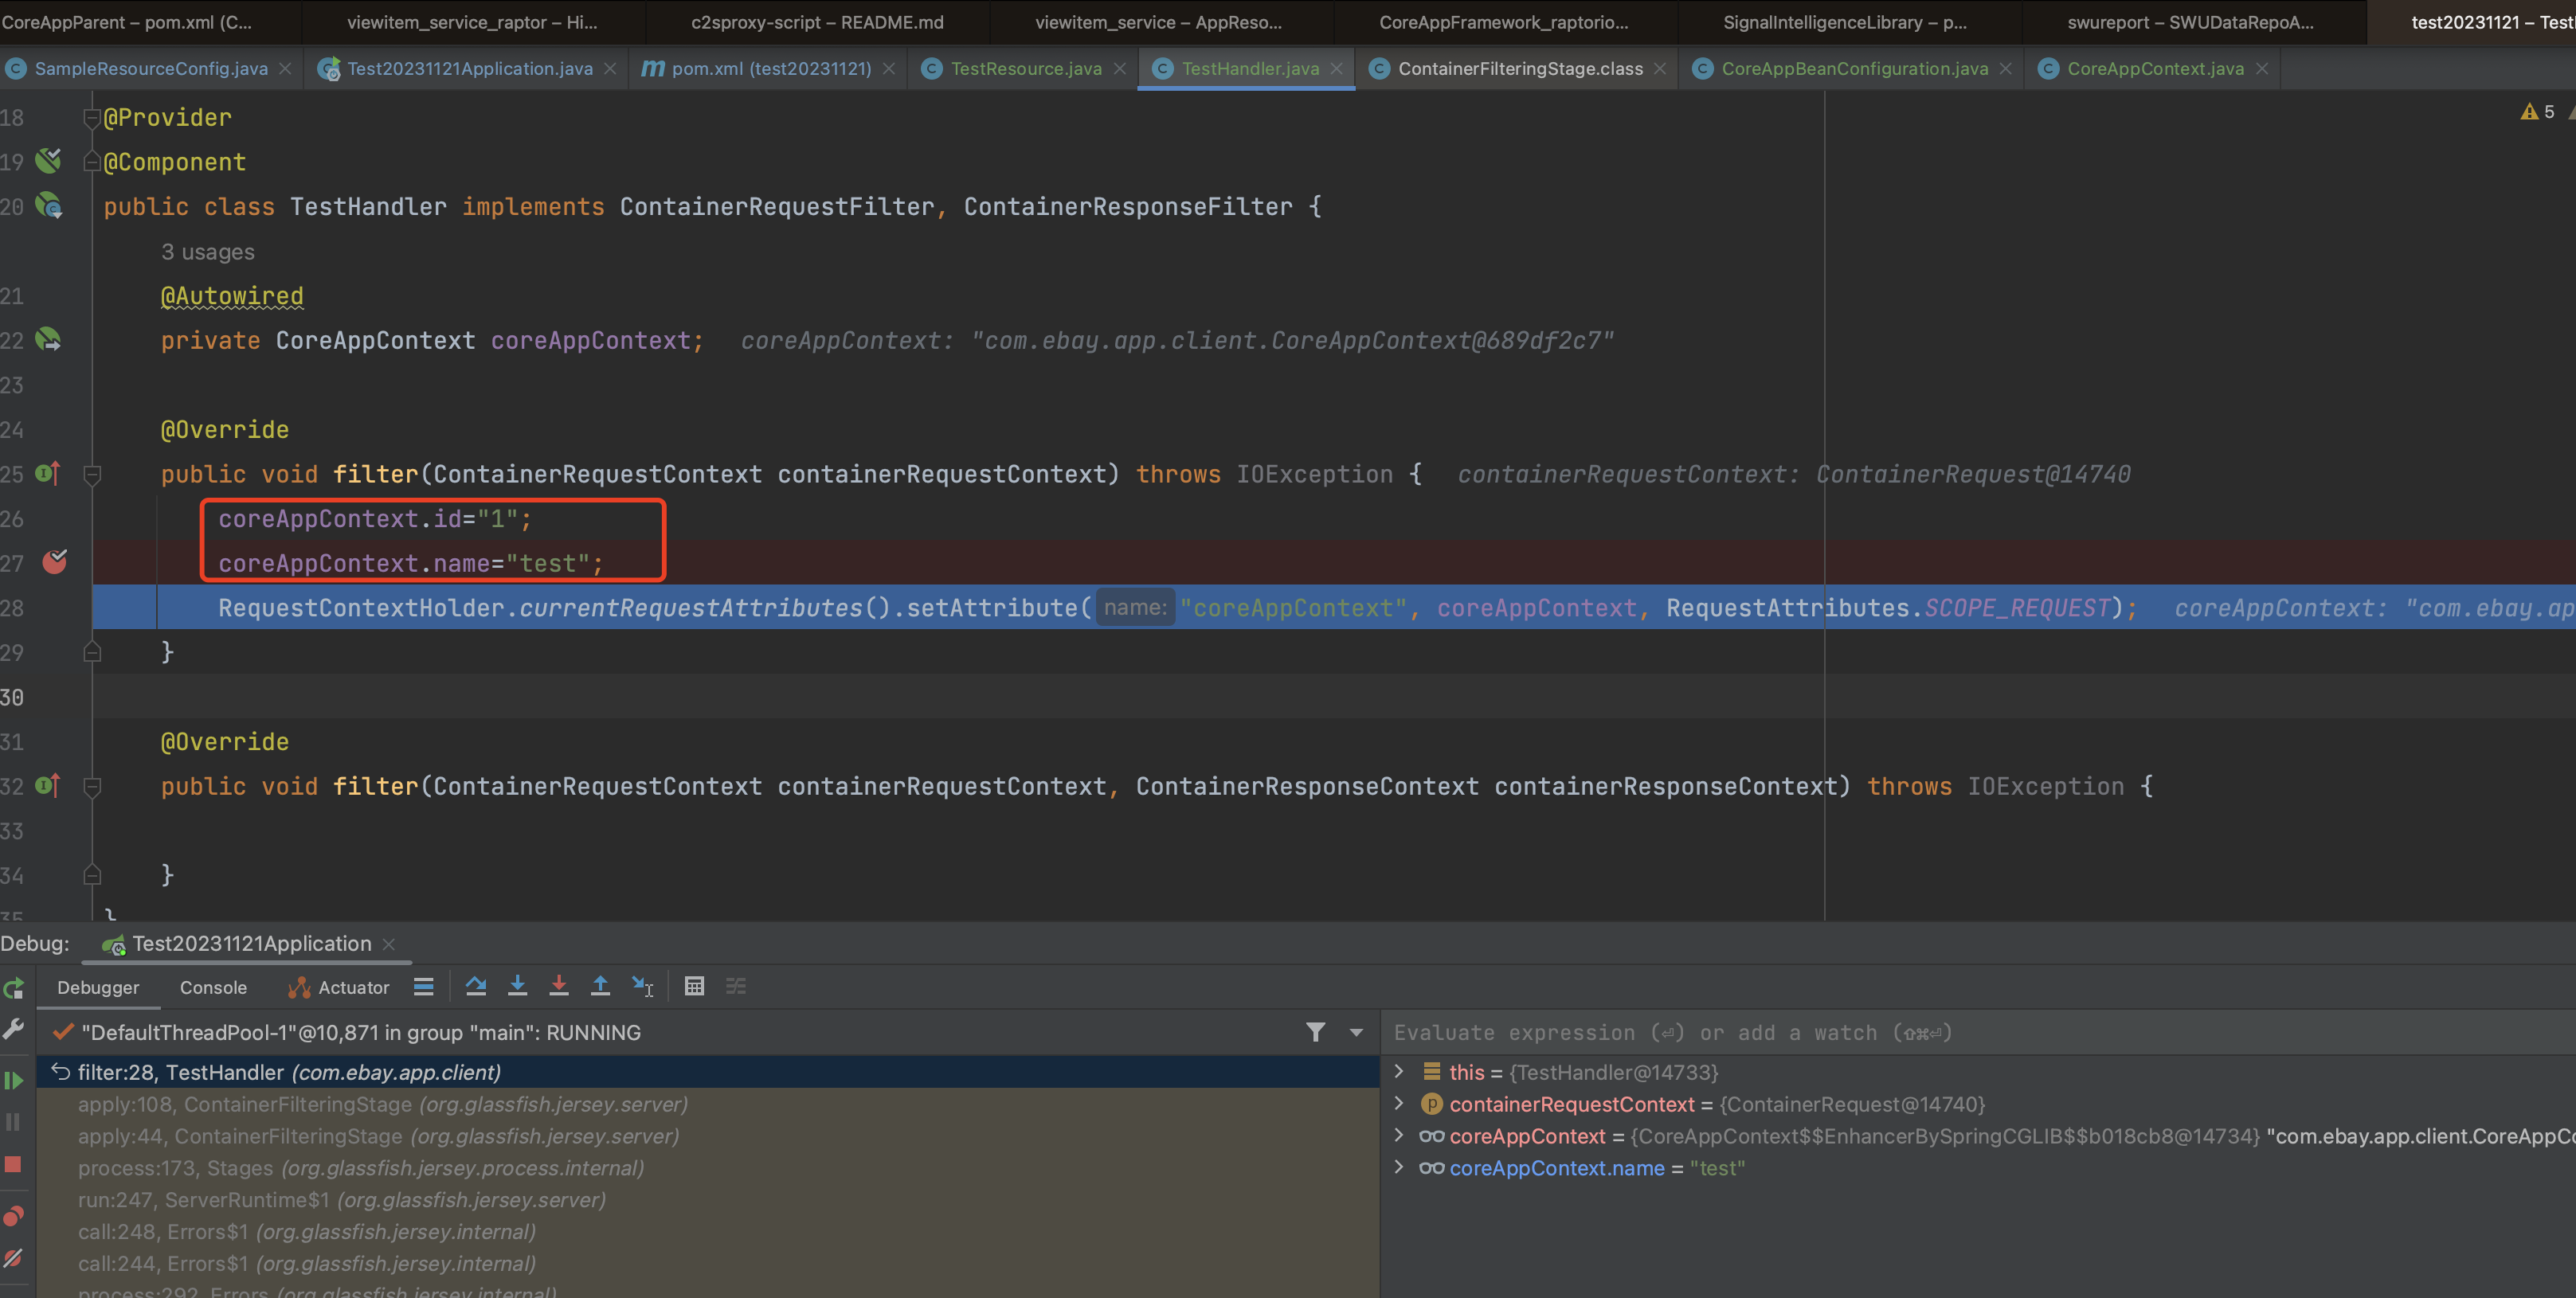
Task: Close the CoreAppContext.java editor tab
Action: (x=2263, y=68)
